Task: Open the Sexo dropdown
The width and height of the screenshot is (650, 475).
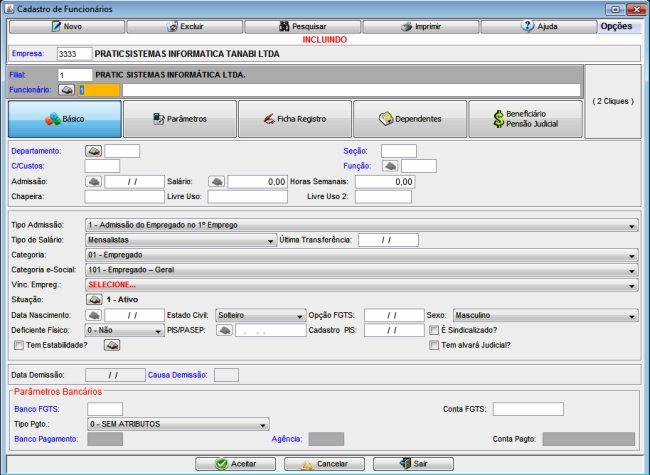Action: click(x=546, y=315)
